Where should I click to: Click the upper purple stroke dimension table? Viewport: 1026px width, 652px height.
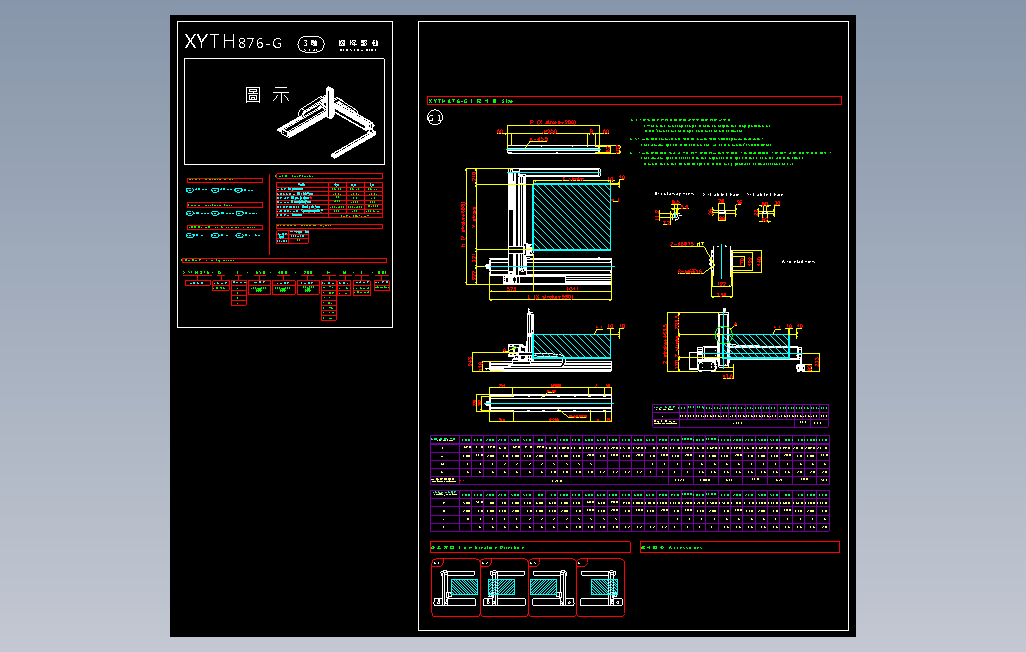click(629, 460)
